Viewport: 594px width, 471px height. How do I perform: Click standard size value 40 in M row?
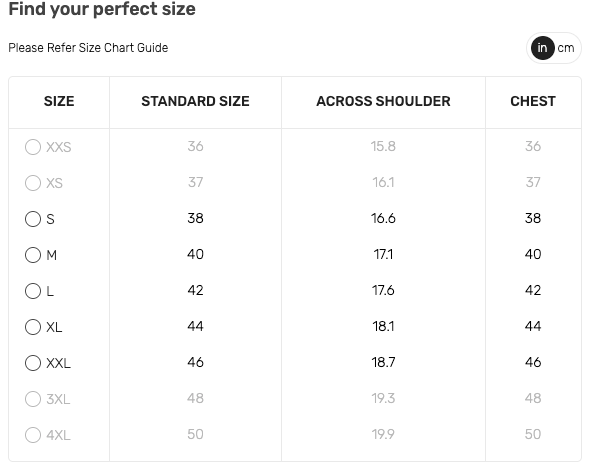[x=195, y=254]
